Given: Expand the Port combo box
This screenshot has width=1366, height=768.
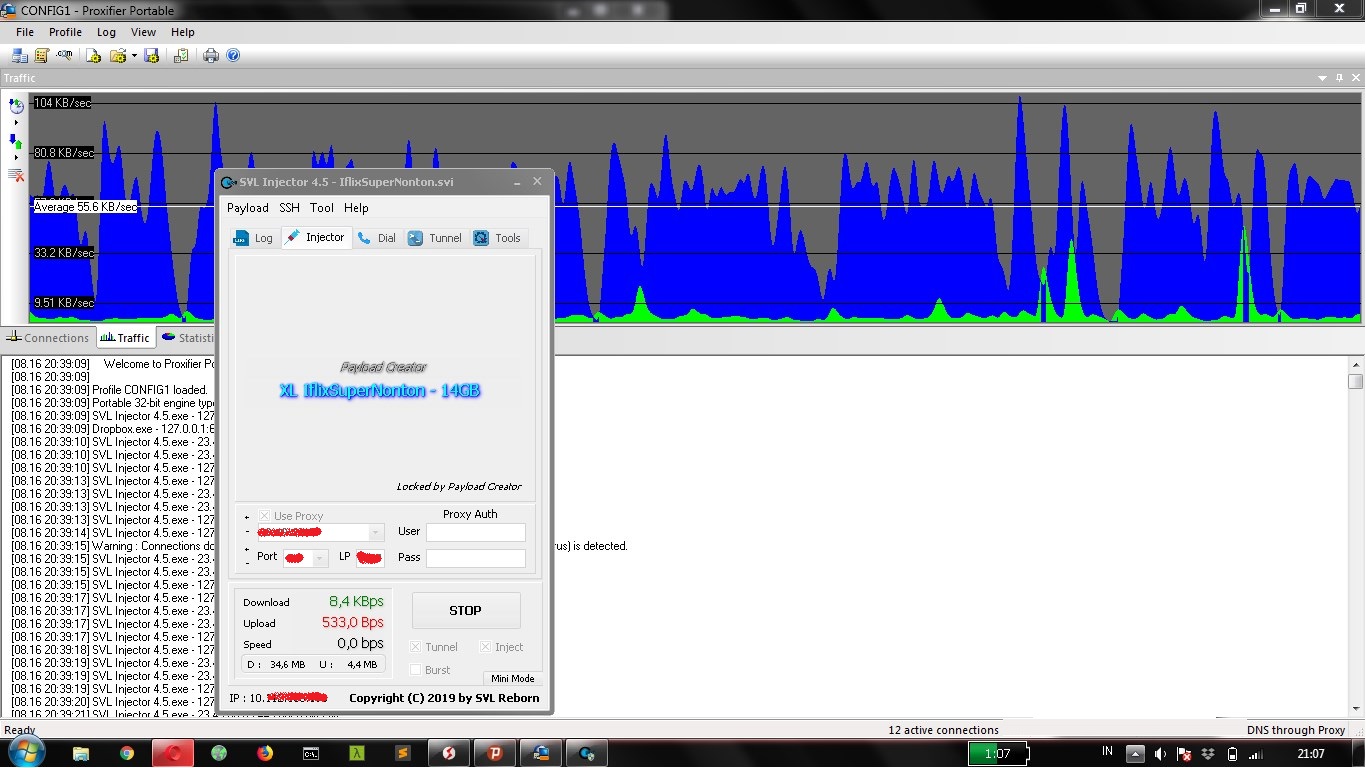Looking at the screenshot, I should point(320,558).
